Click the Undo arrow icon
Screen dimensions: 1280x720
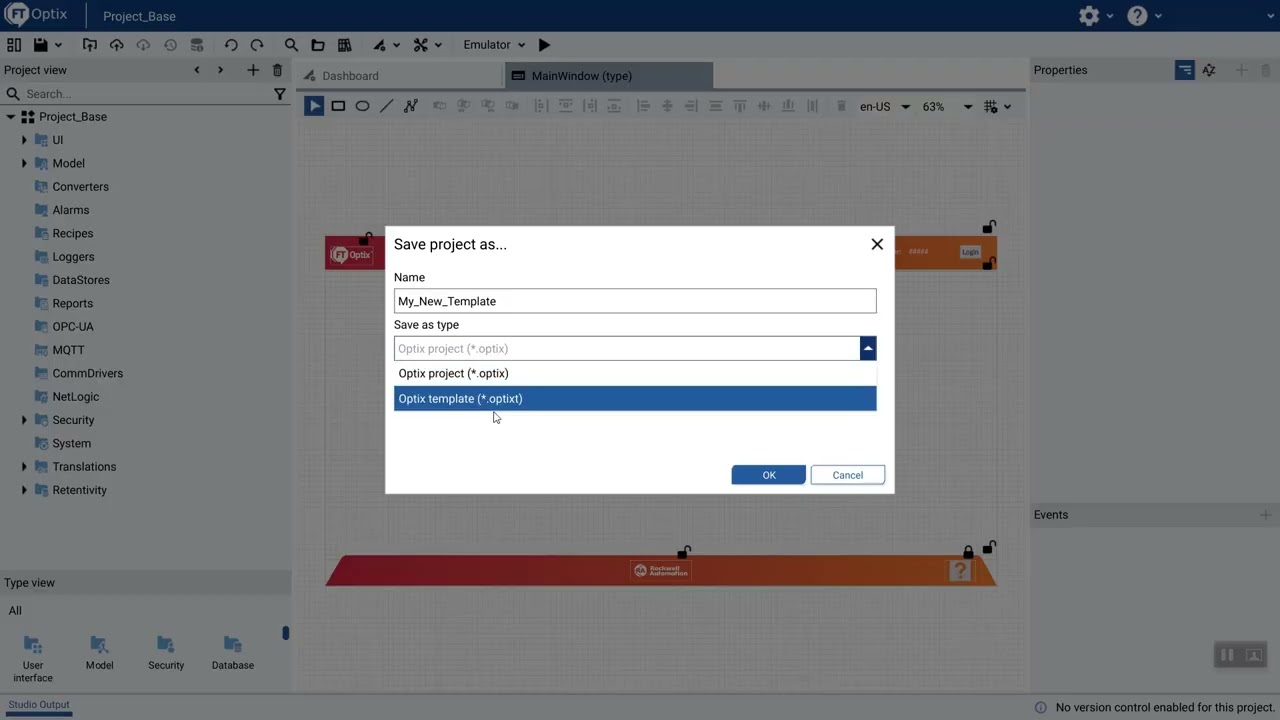click(231, 45)
